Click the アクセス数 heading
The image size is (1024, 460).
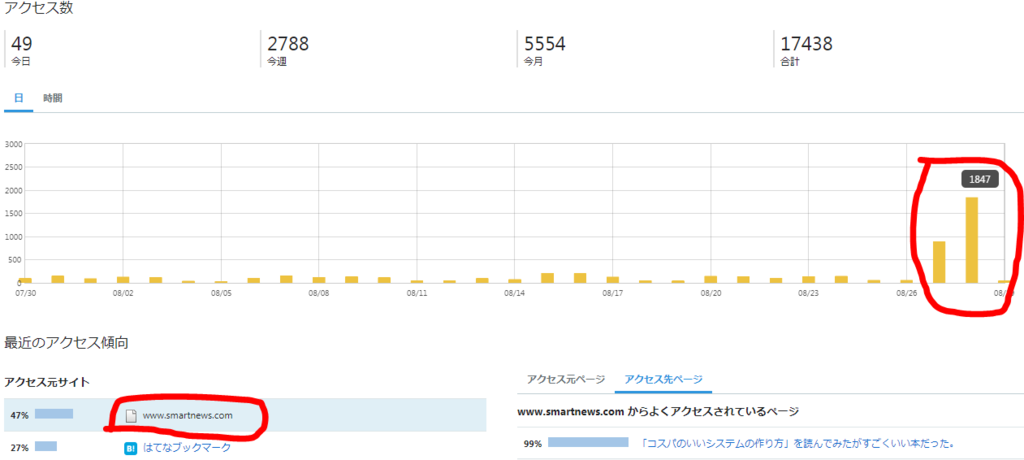[x=39, y=10]
